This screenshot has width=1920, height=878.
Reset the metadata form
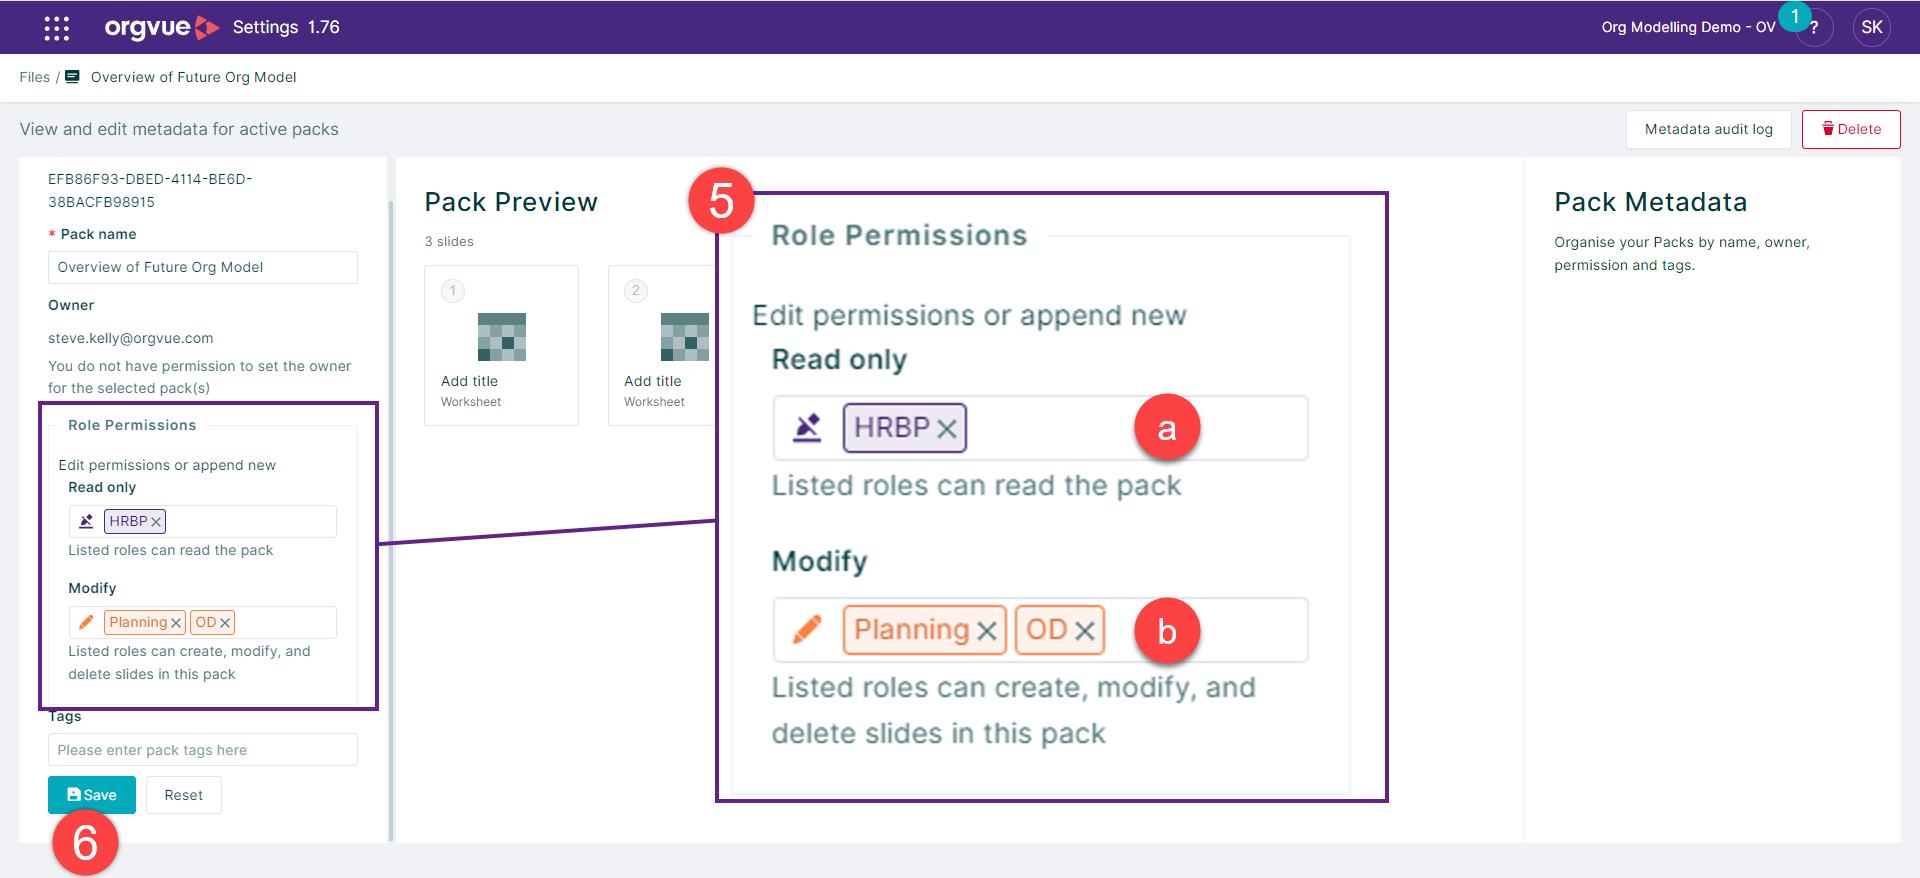184,795
